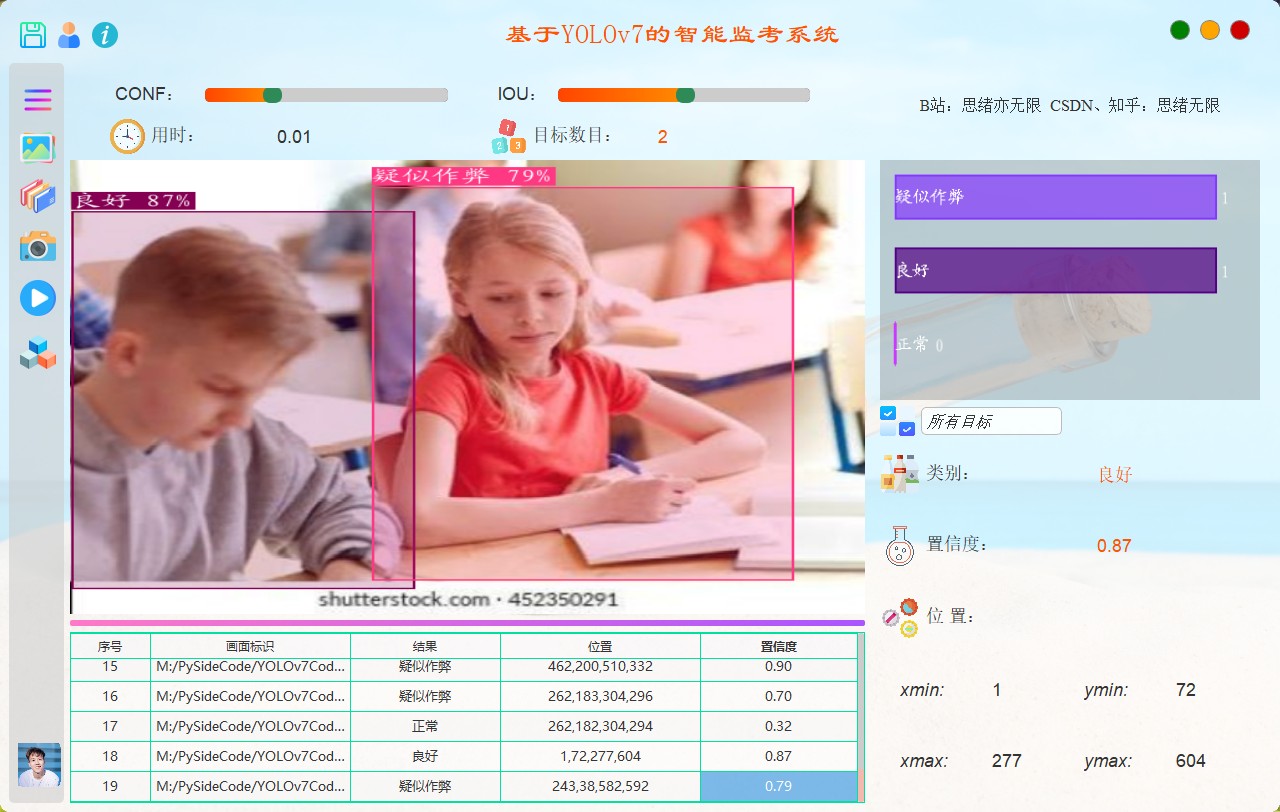The width and height of the screenshot is (1280, 812).
Task: Open image file via picture icon
Action: pos(38,148)
